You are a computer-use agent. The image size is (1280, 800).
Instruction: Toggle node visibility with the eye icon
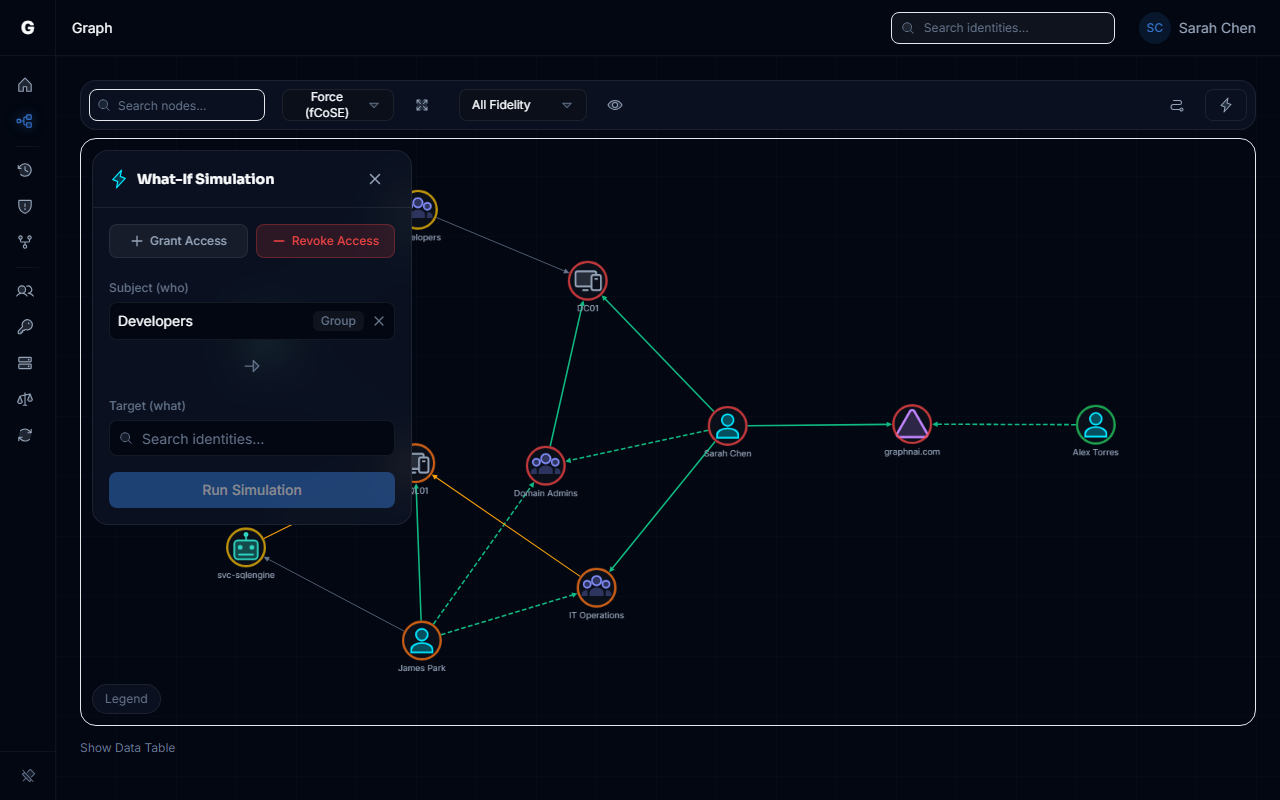coord(615,105)
